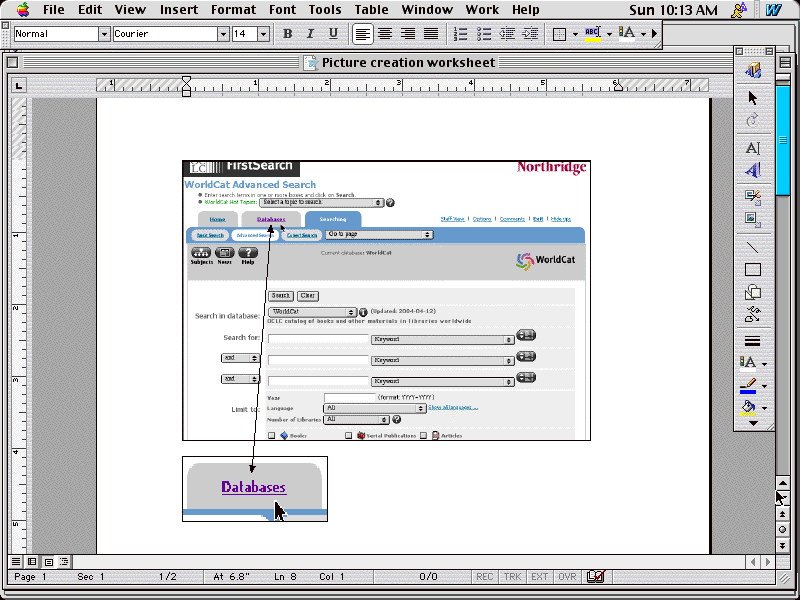Choose the Free Rotate tool
The height and width of the screenshot is (600, 800).
pyautogui.click(x=753, y=120)
